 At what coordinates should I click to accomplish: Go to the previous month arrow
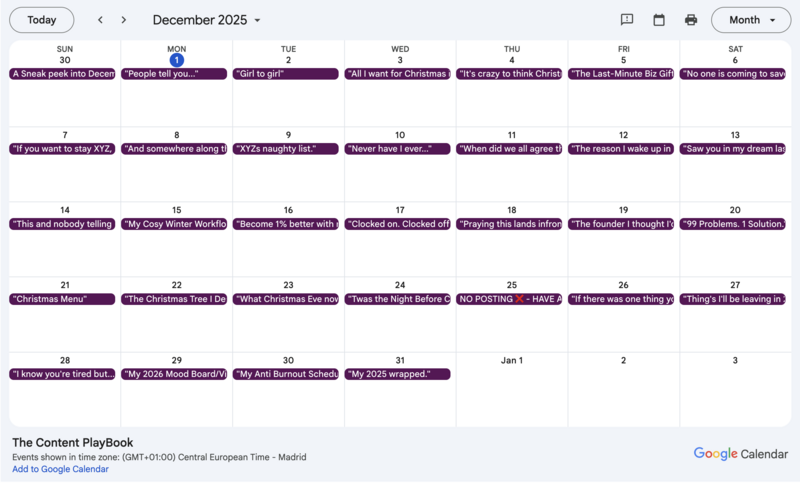[100, 20]
